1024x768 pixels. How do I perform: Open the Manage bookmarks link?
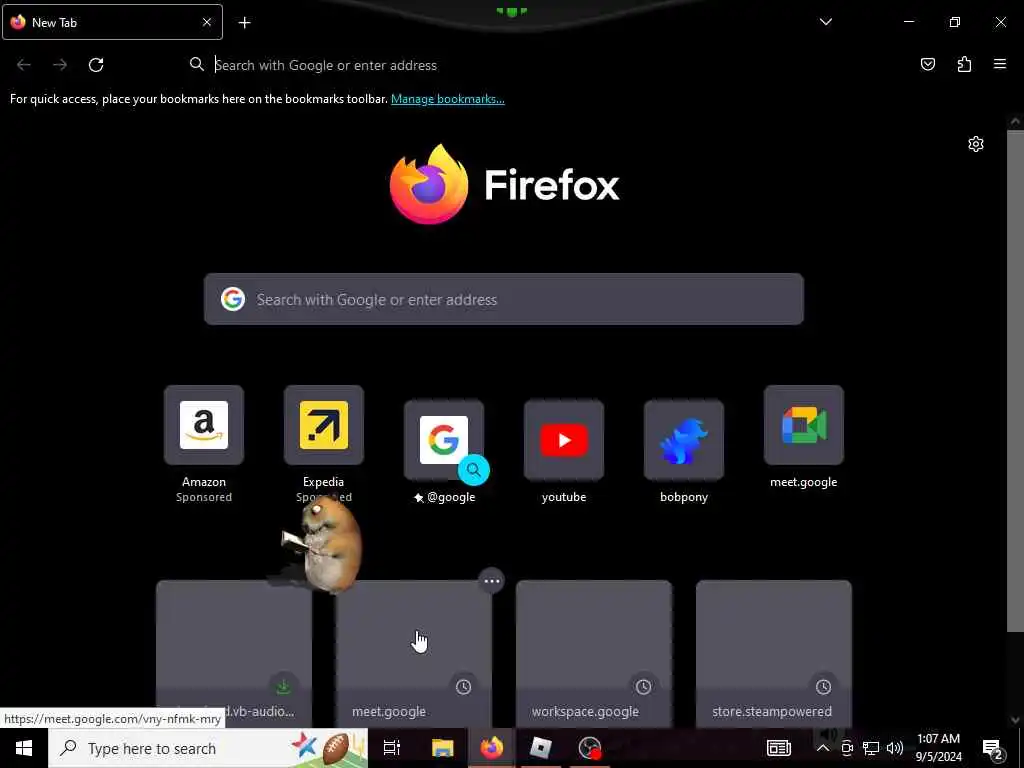click(447, 99)
